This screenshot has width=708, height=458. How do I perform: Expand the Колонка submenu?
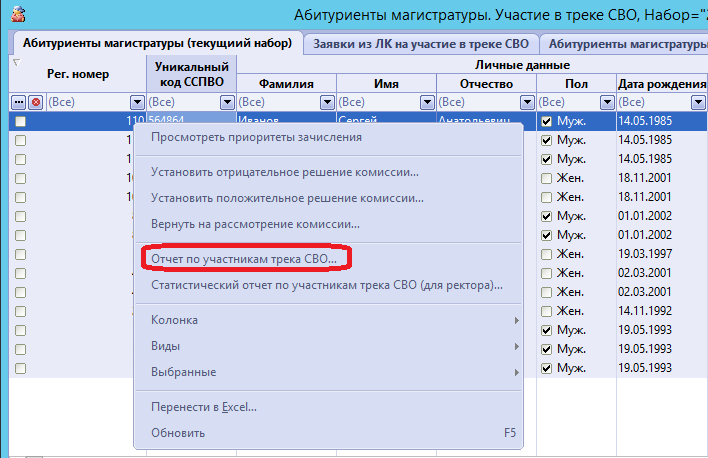328,320
